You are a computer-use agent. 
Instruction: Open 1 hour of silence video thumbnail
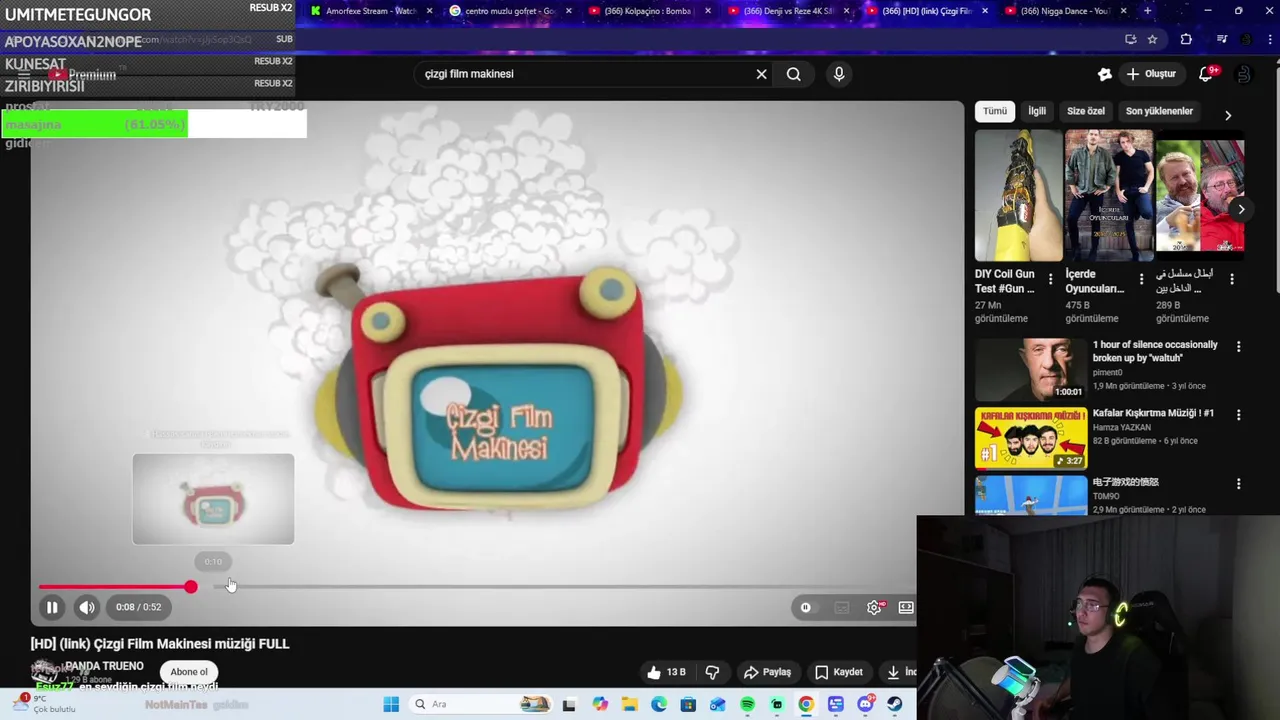coord(1031,370)
